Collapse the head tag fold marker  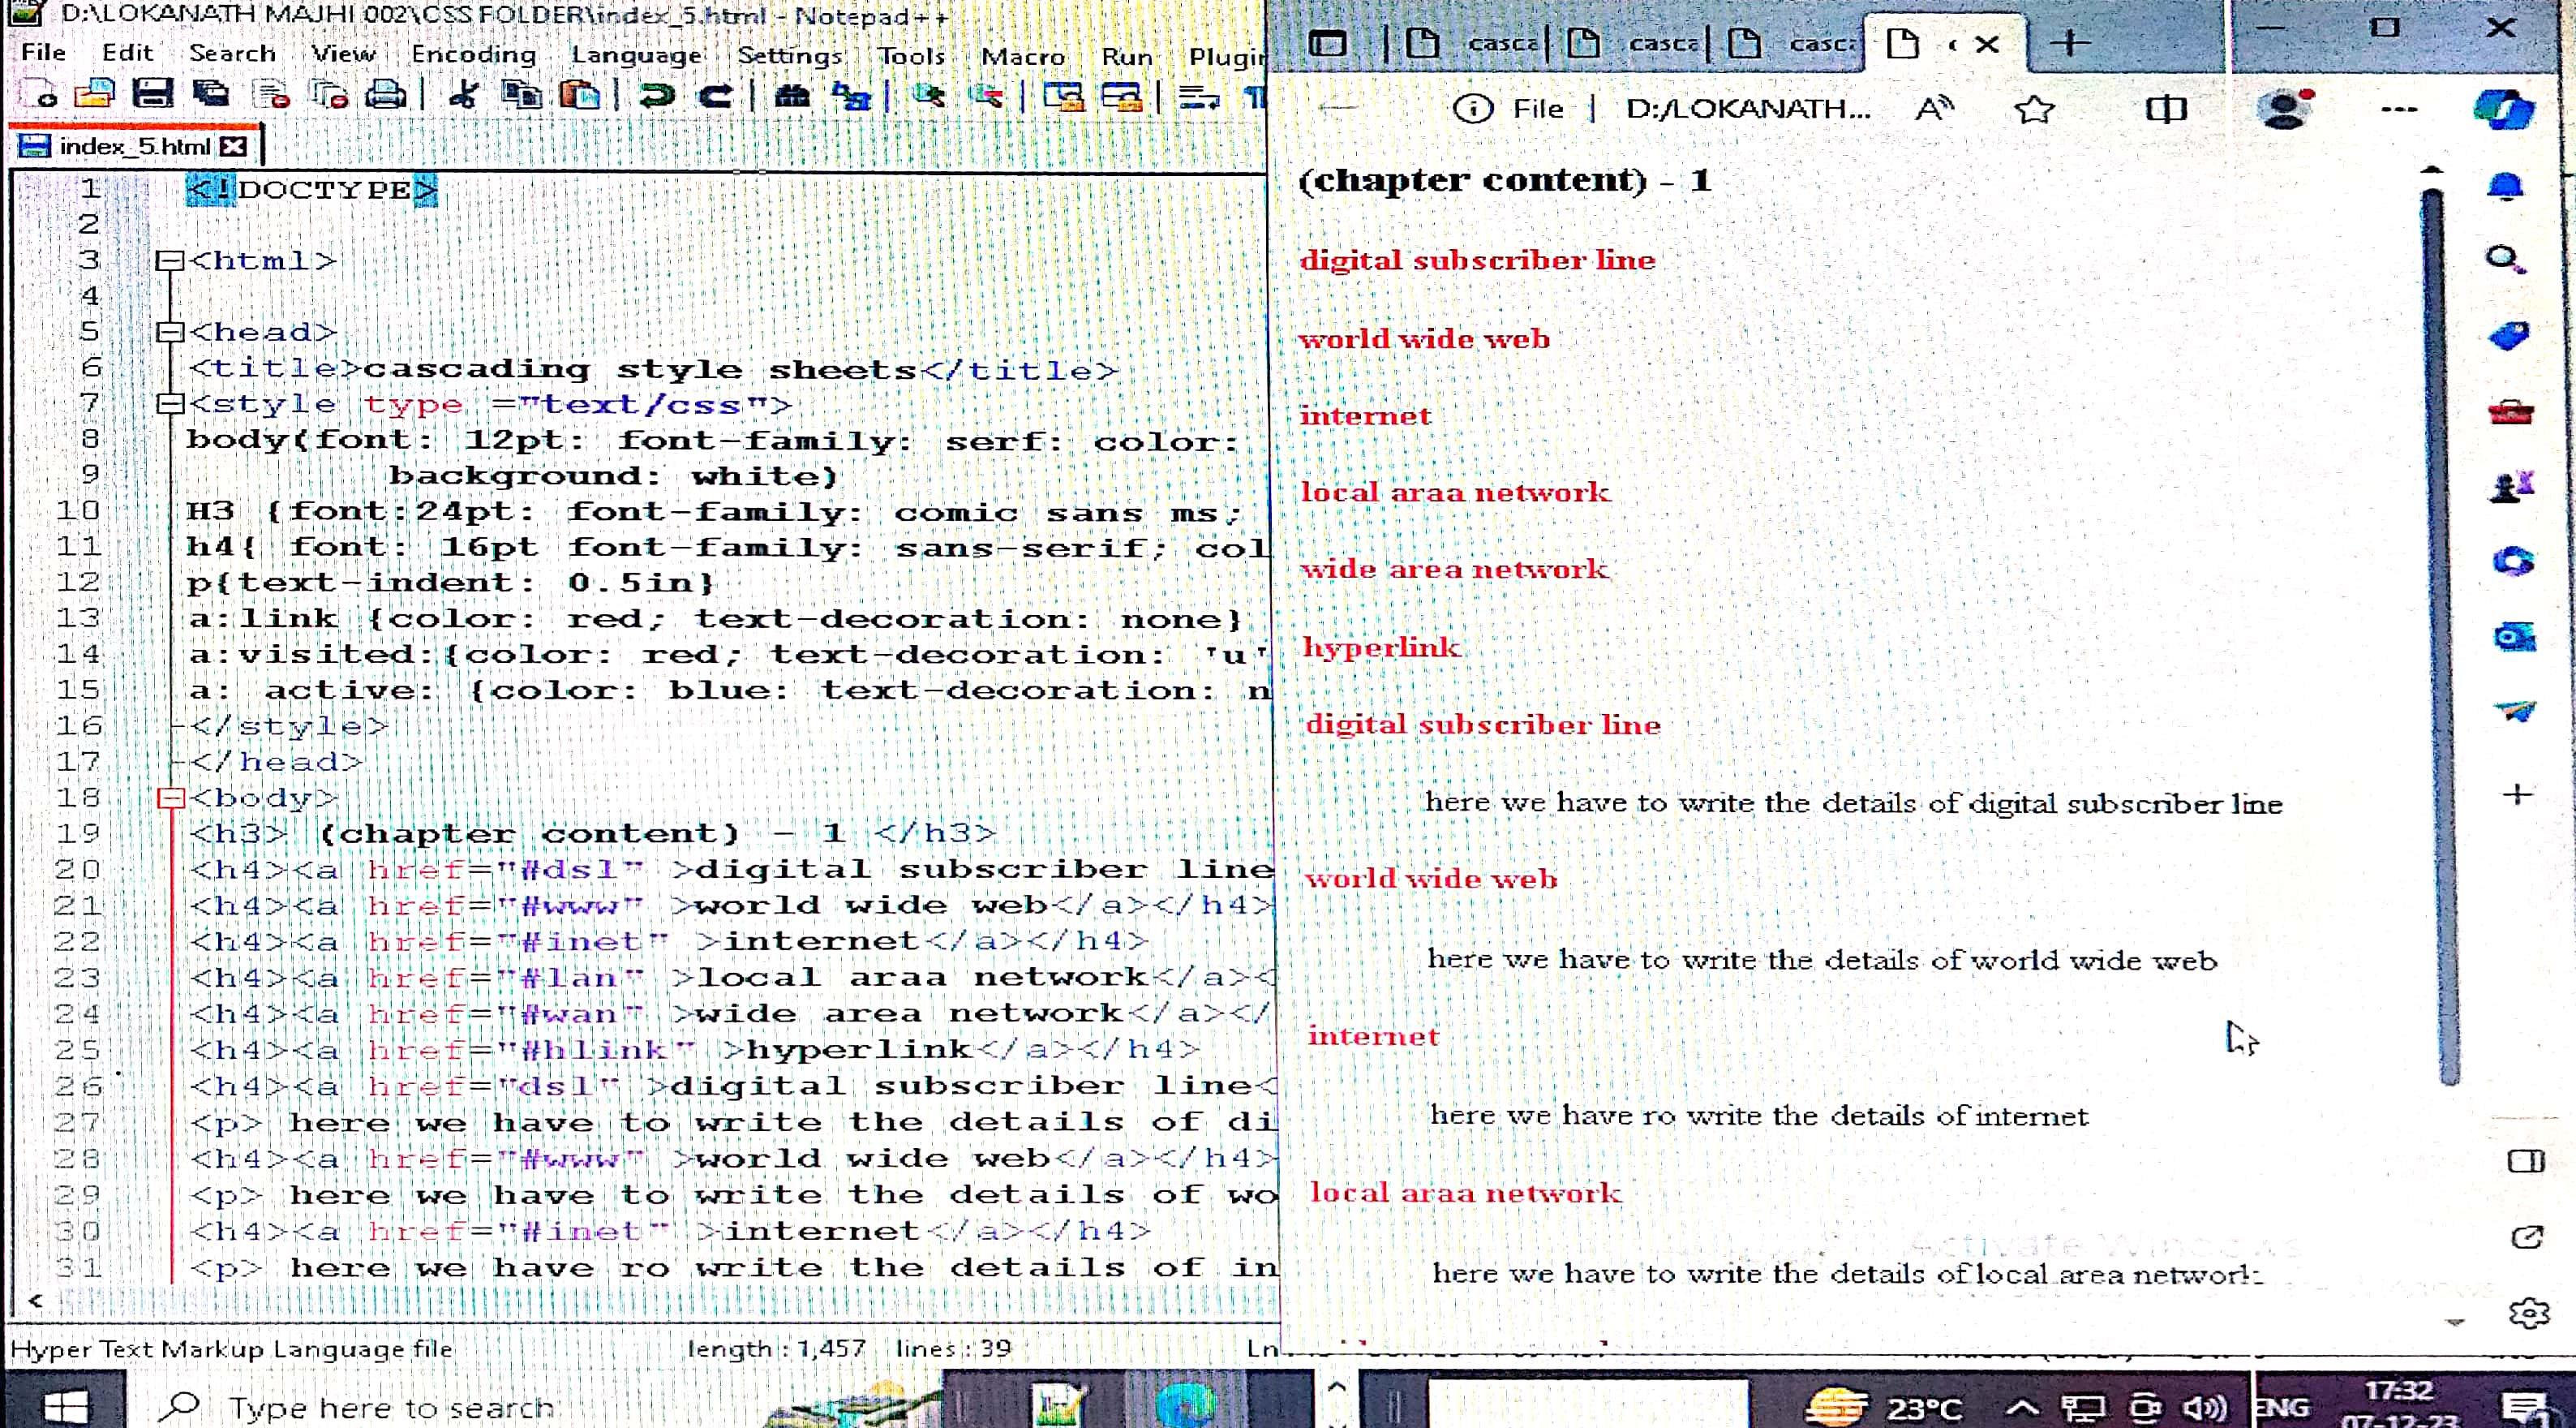[x=170, y=332]
